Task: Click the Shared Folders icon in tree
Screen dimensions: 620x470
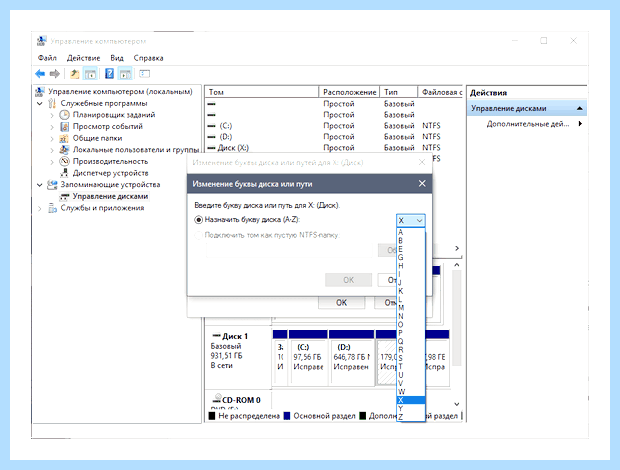Action: coord(64,138)
